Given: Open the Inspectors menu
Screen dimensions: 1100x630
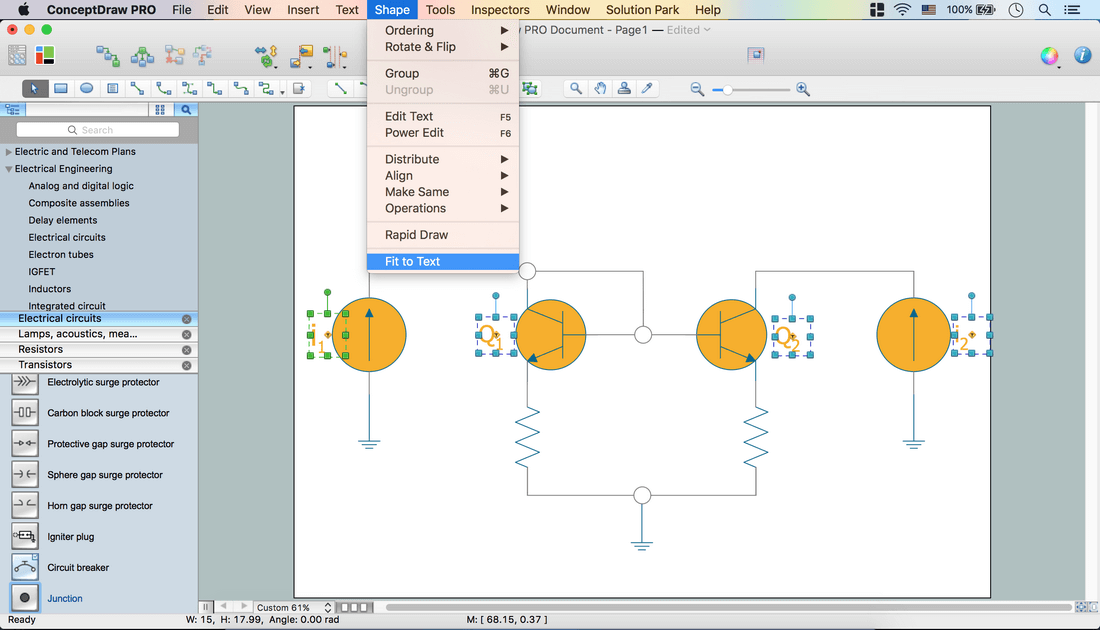Looking at the screenshot, I should [x=500, y=10].
